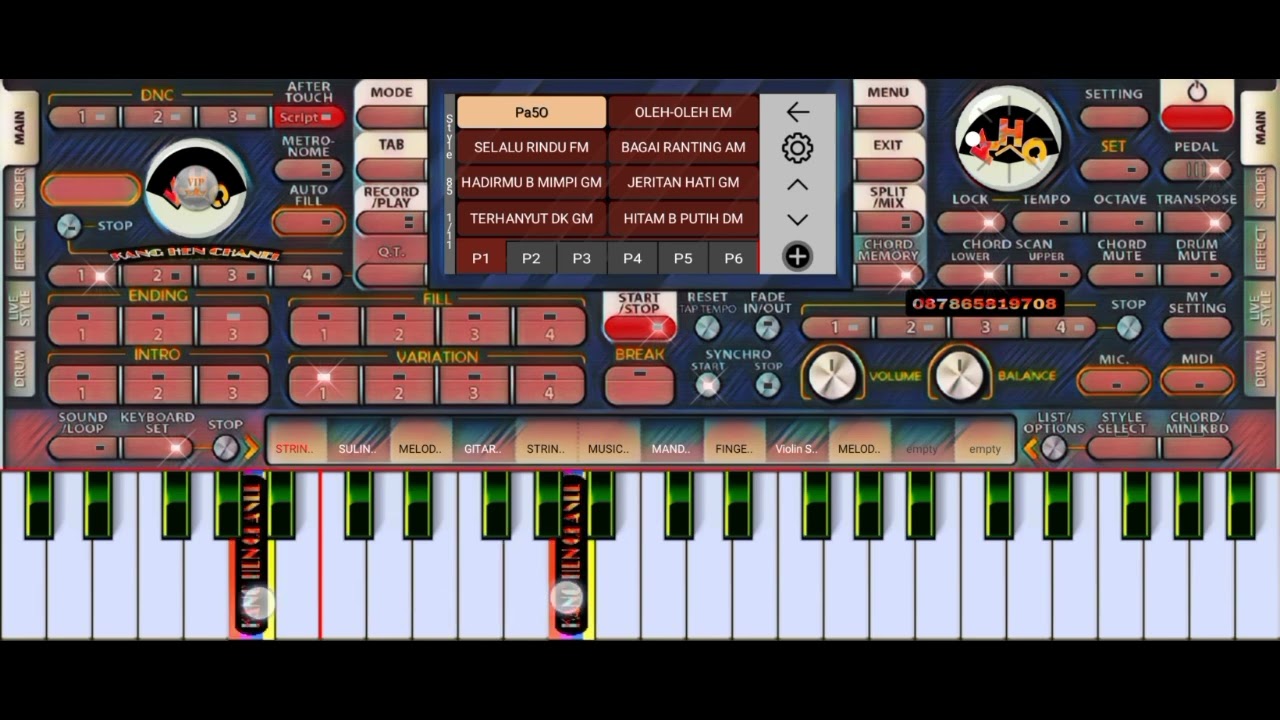
Task: Click the back arrow in style list
Action: pyautogui.click(x=797, y=112)
